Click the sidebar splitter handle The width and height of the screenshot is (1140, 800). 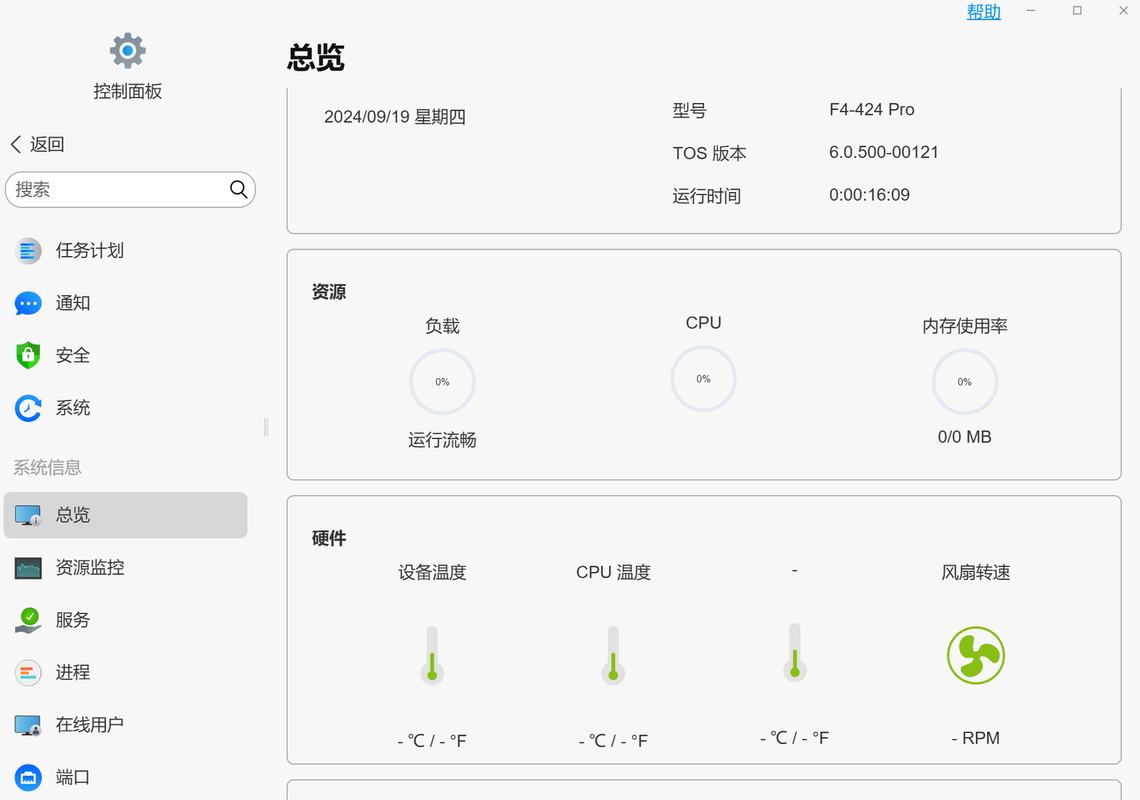pyautogui.click(x=266, y=427)
